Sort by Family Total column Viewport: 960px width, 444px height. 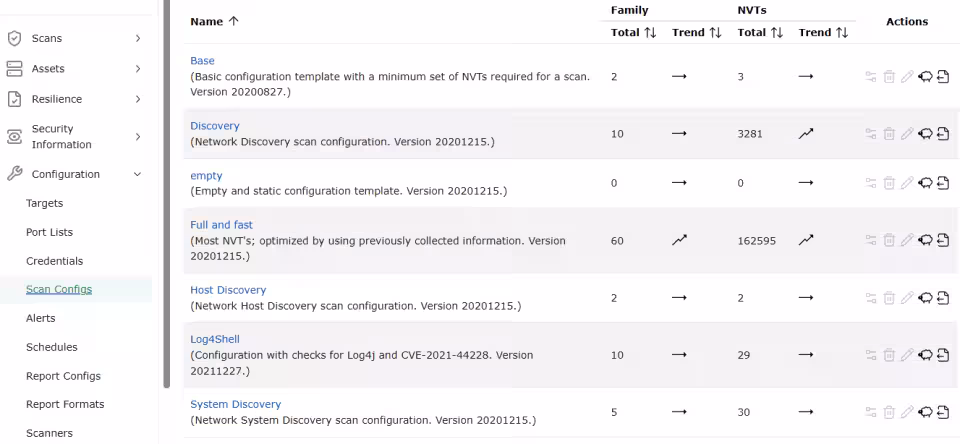coord(633,33)
